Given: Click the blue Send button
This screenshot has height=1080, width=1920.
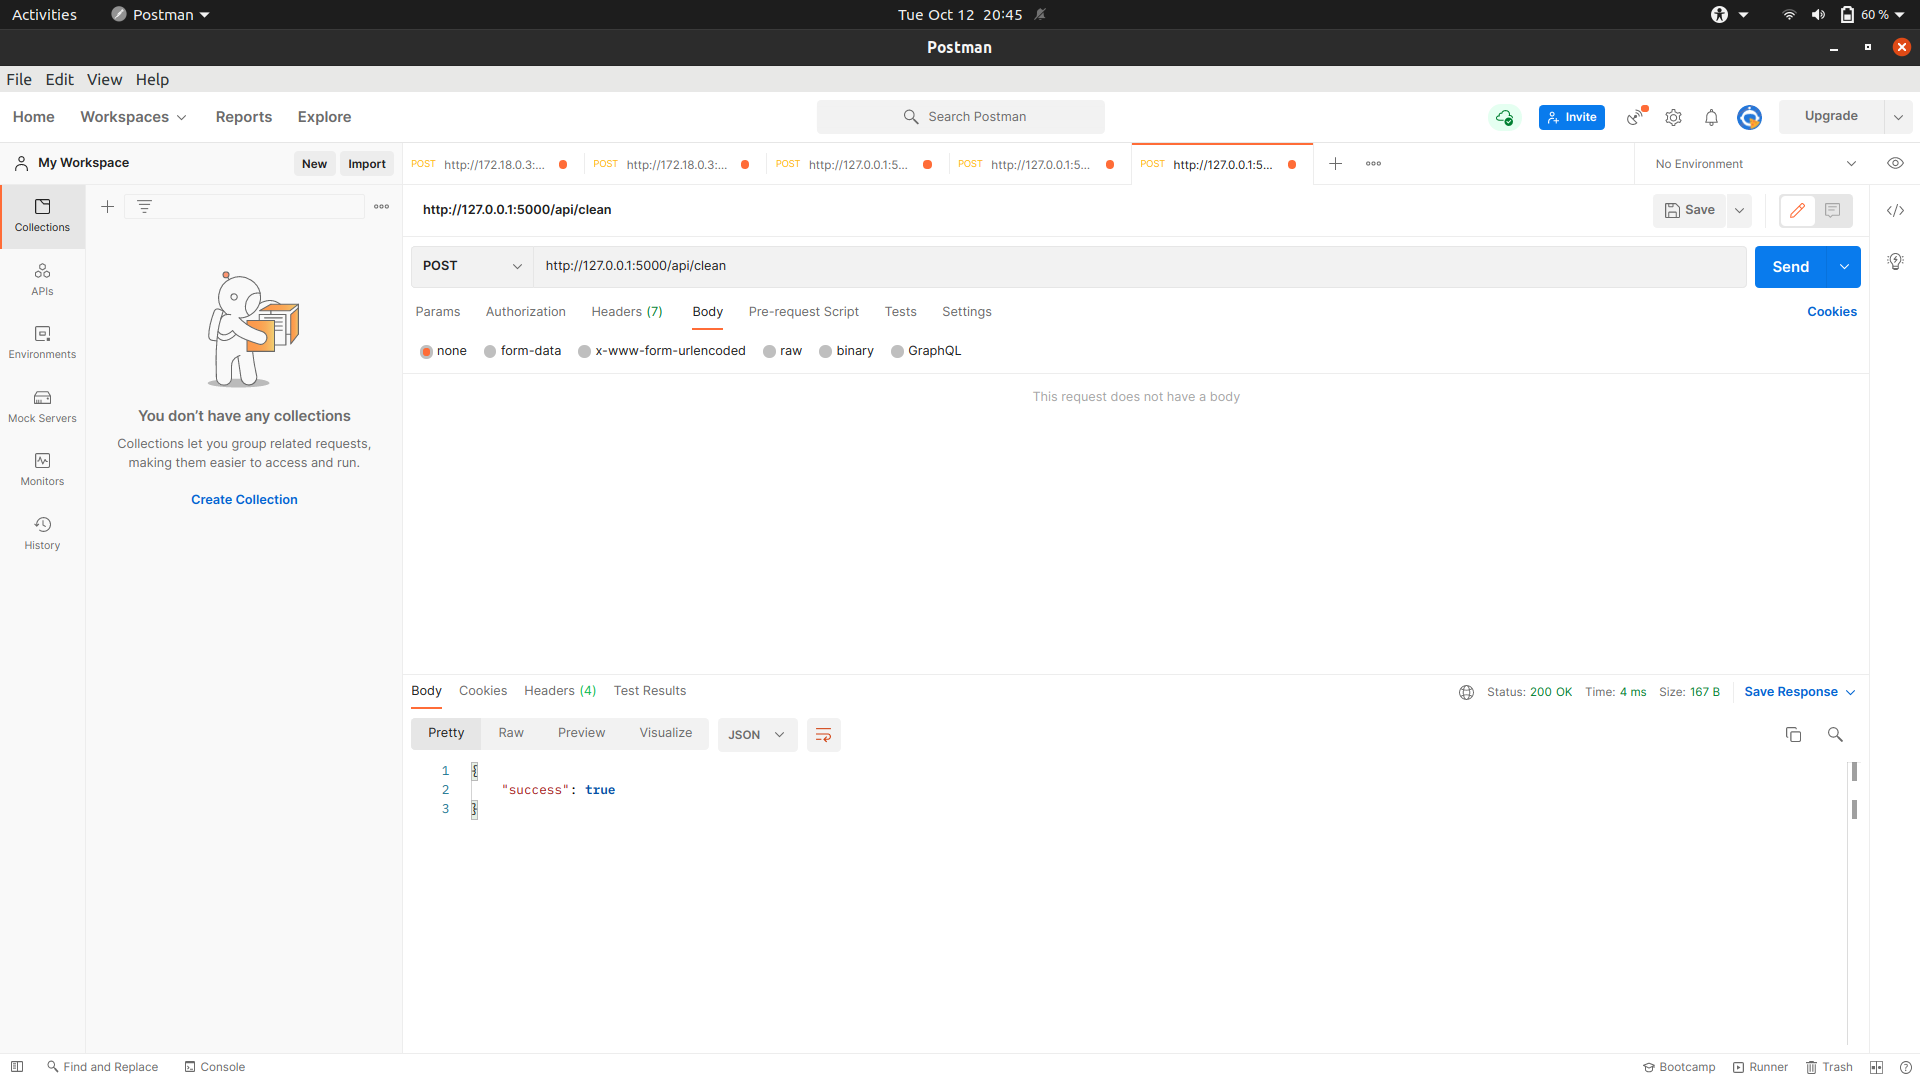Looking at the screenshot, I should [1790, 267].
